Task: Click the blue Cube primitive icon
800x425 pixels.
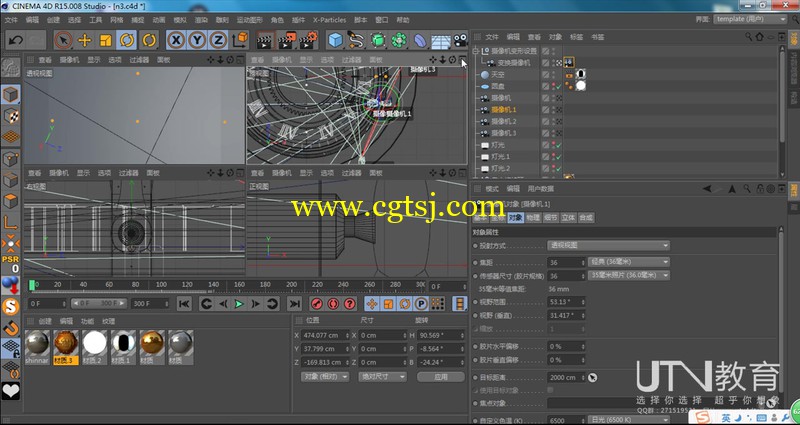Action: [335, 40]
